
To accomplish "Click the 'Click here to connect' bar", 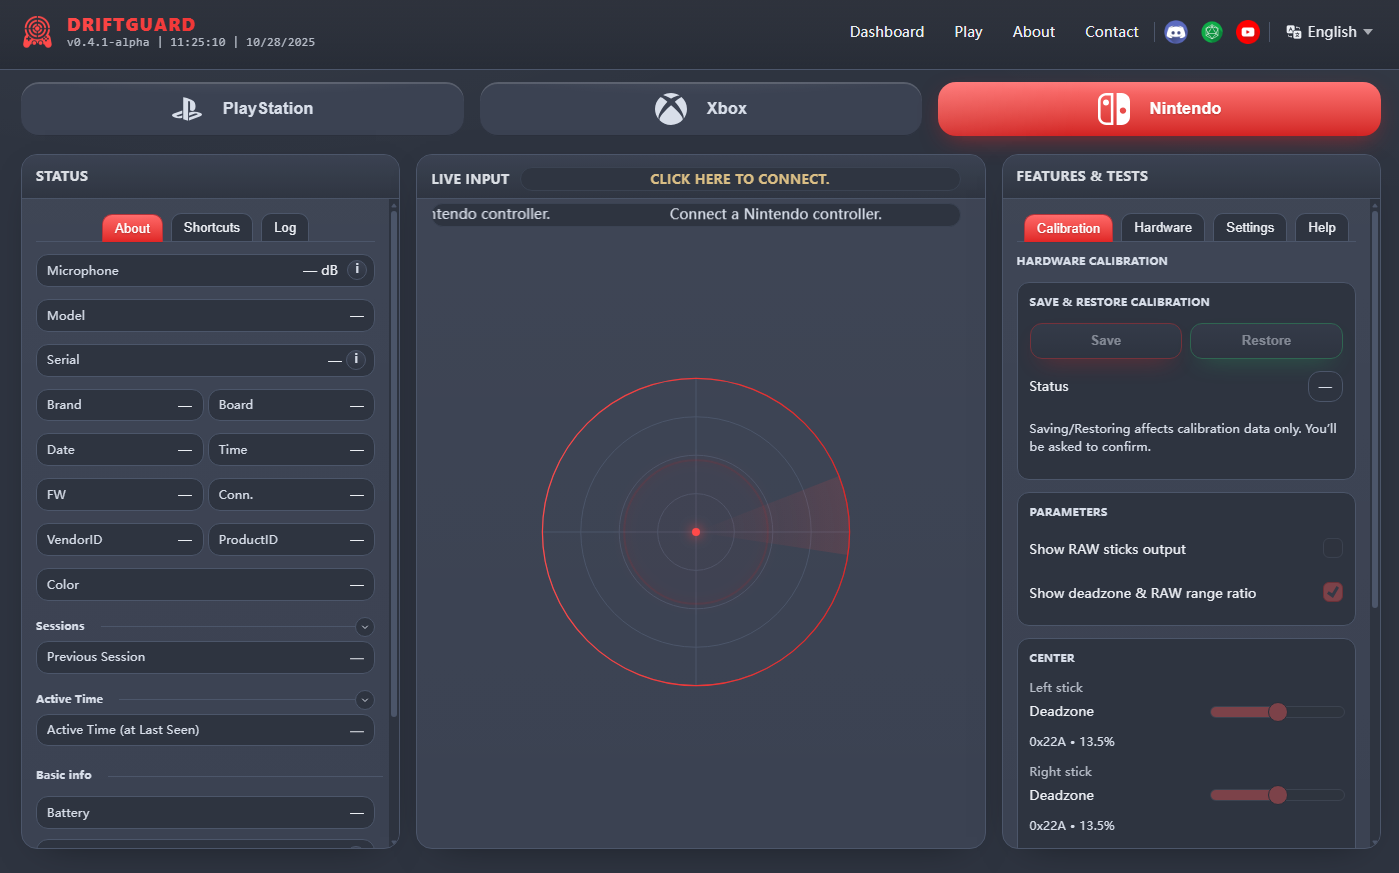I will (739, 179).
